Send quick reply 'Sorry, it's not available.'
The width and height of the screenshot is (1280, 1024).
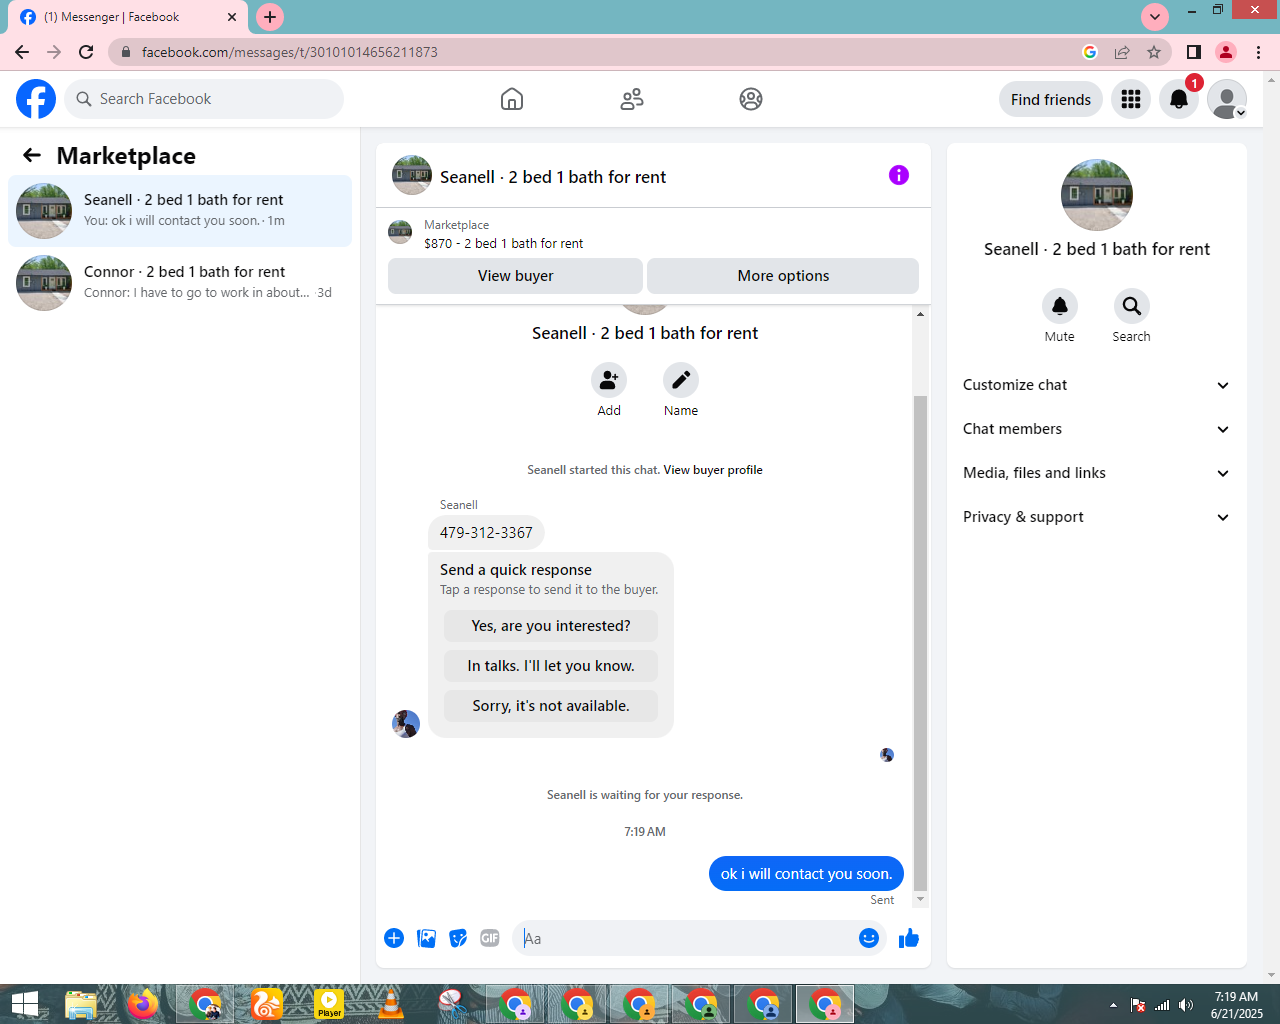551,706
